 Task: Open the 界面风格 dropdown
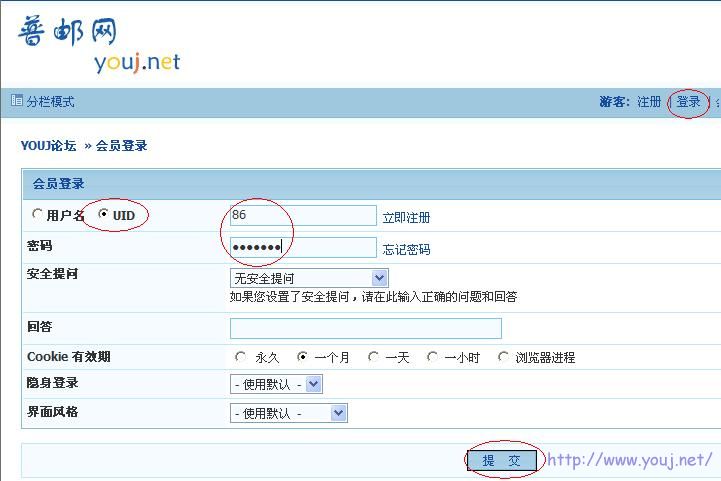[x=289, y=413]
